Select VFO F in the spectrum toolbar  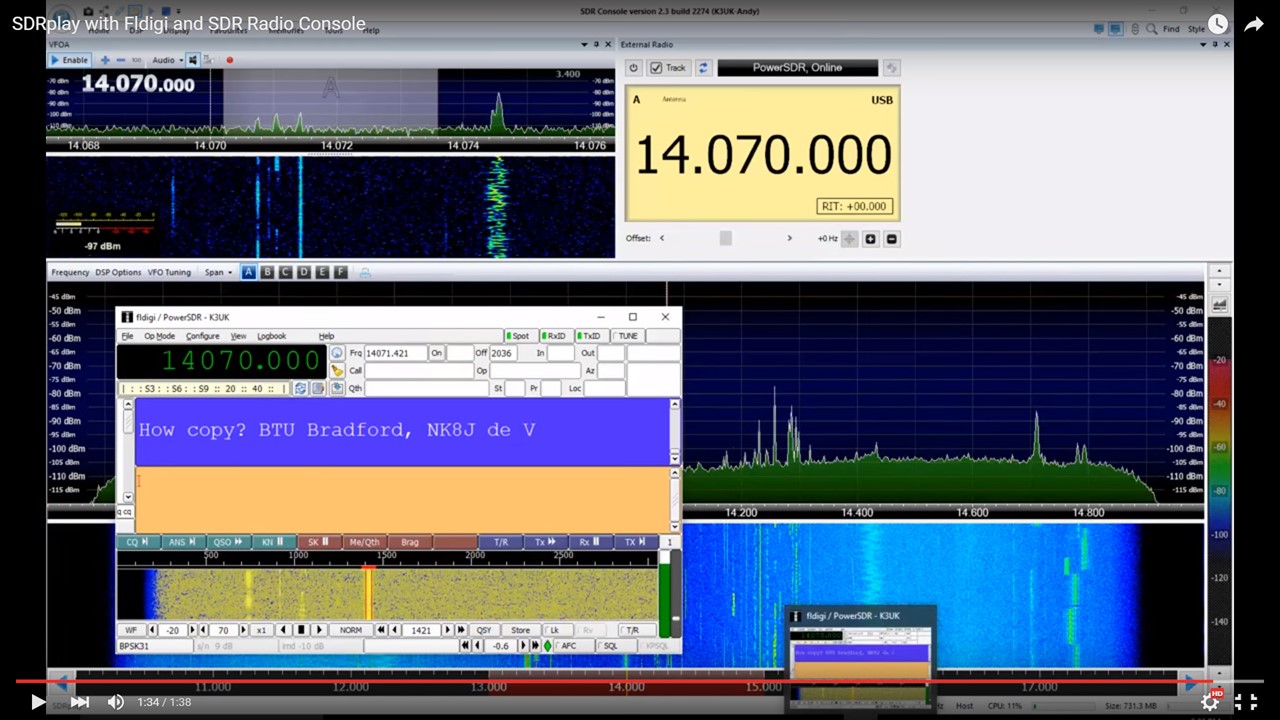pyautogui.click(x=341, y=272)
